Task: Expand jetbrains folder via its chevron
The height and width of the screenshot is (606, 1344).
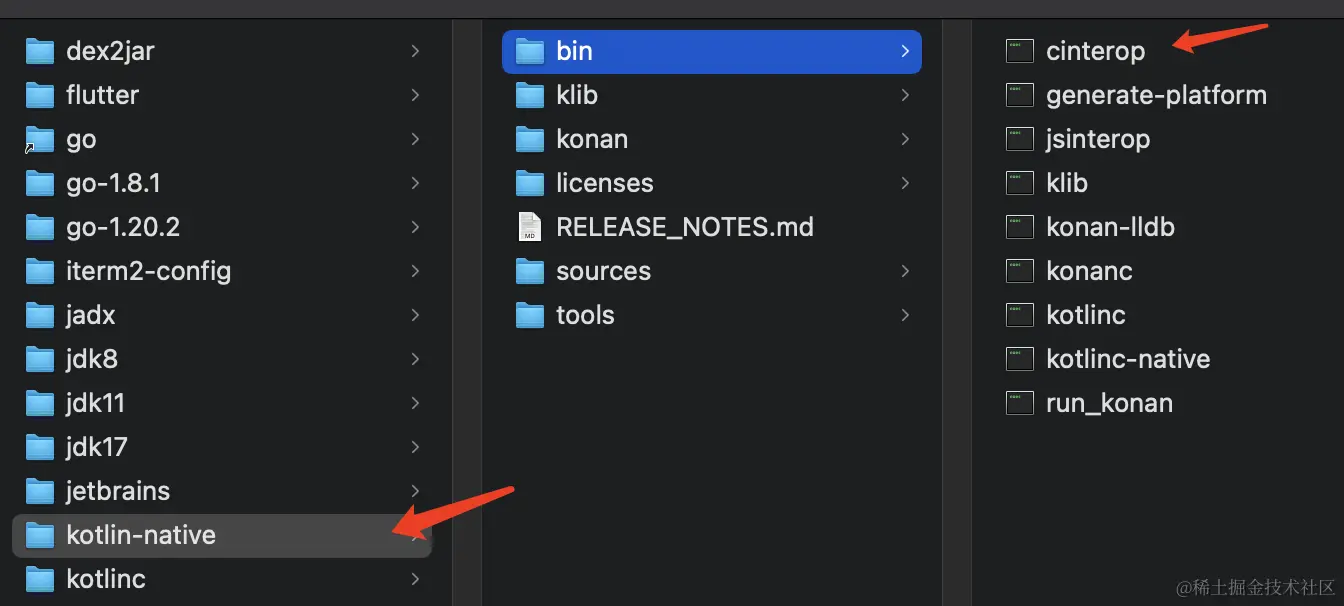Action: tap(415, 491)
